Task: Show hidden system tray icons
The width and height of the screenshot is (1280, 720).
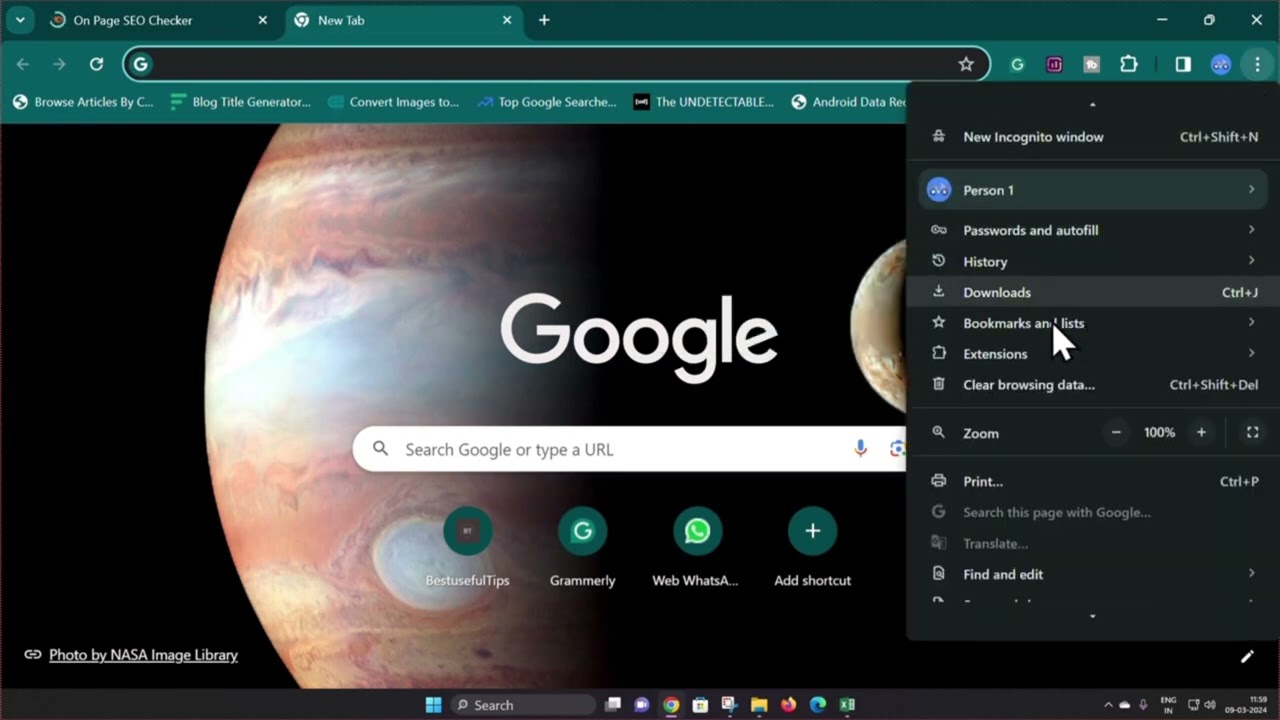Action: [1107, 705]
